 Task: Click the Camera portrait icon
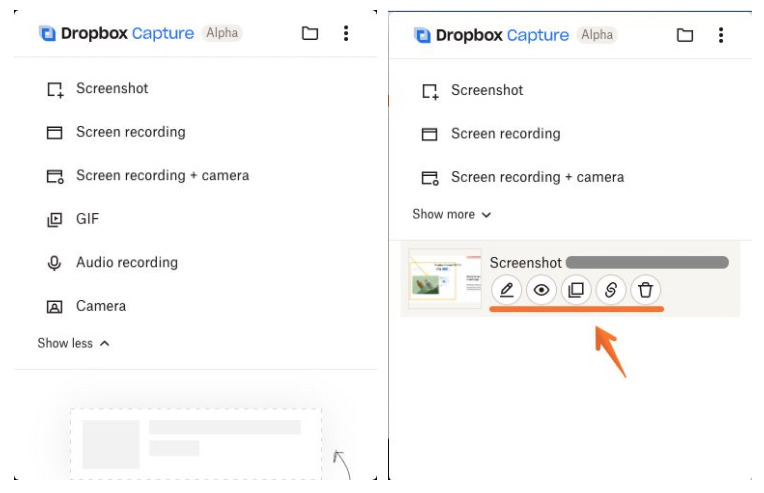(54, 307)
